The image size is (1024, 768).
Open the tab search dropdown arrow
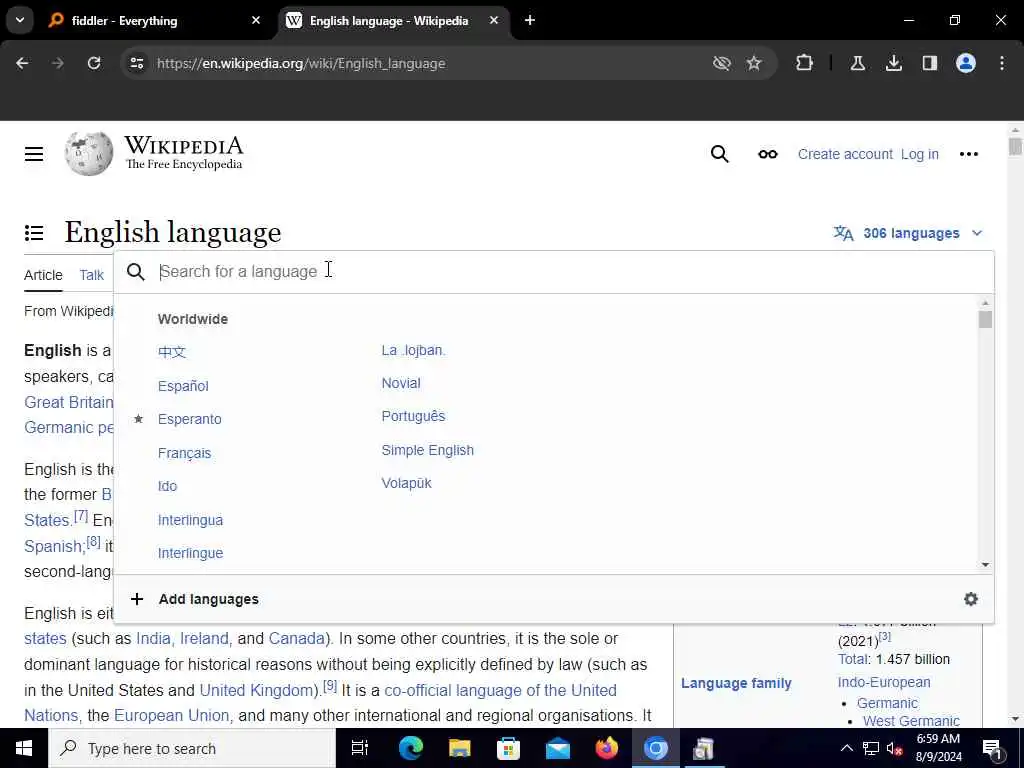(x=20, y=20)
